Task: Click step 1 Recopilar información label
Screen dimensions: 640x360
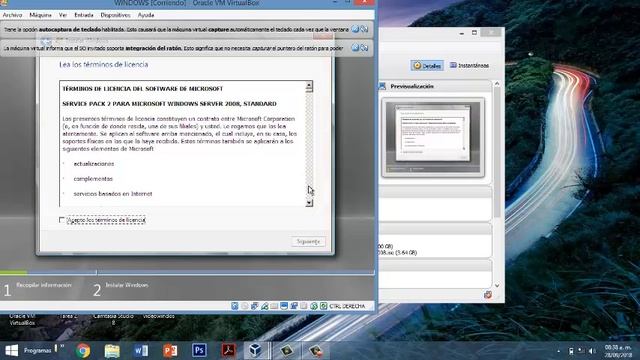Action: pos(44,285)
